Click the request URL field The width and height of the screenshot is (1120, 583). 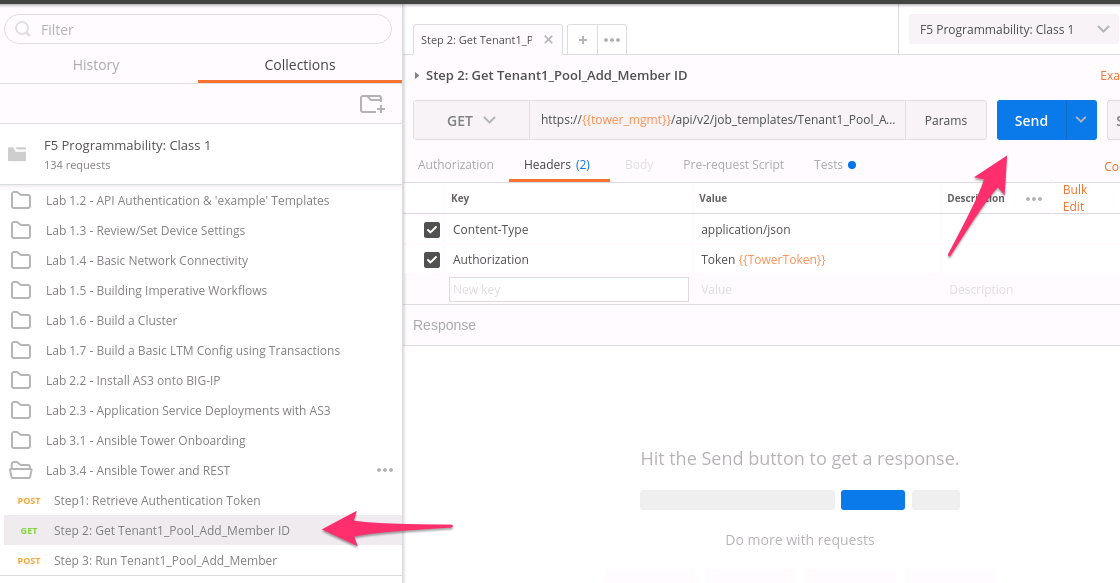[717, 120]
